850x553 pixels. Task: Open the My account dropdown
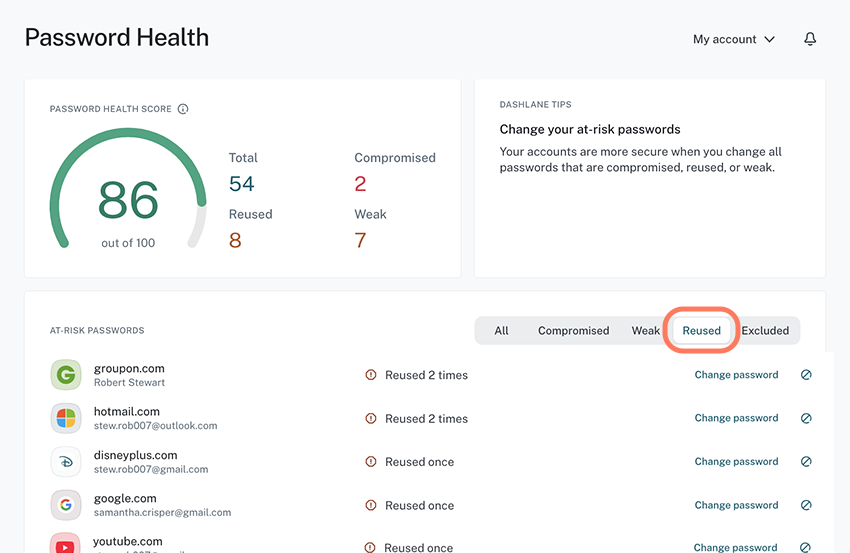(x=734, y=39)
